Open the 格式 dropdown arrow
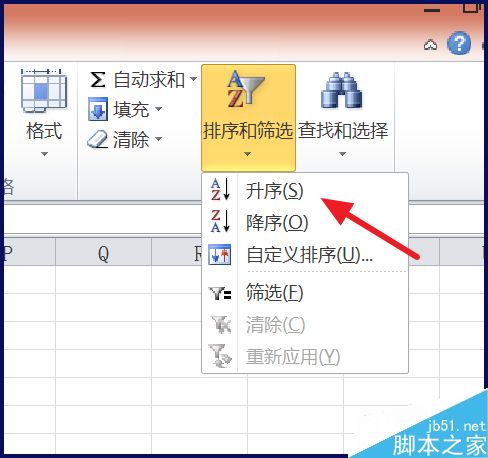 (44, 154)
